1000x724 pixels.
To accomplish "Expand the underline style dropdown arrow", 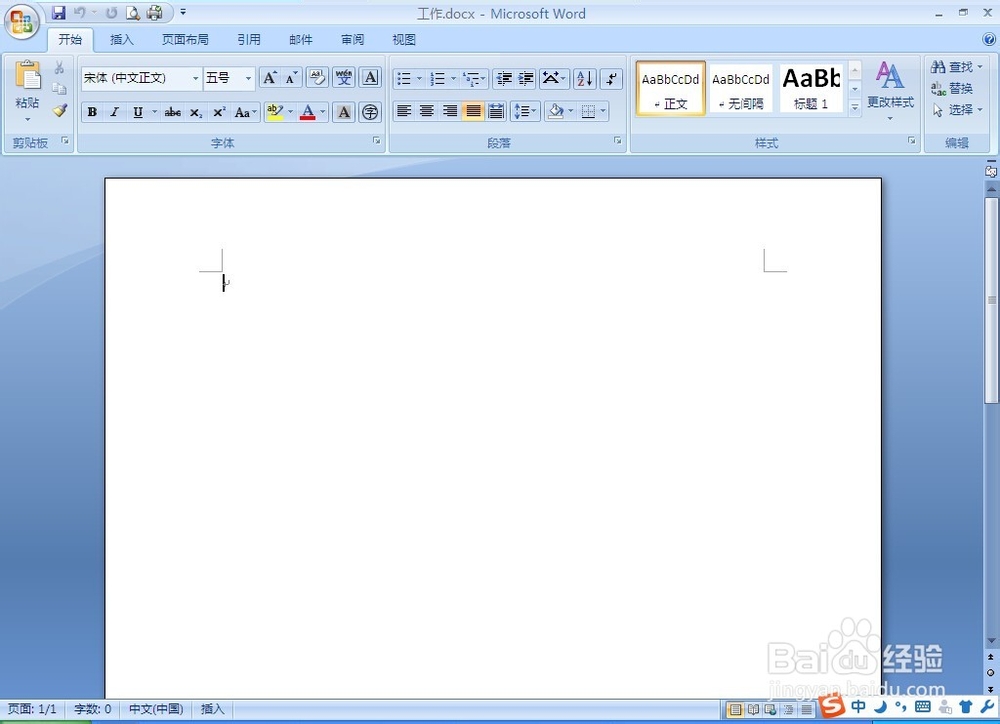I will click(x=154, y=112).
